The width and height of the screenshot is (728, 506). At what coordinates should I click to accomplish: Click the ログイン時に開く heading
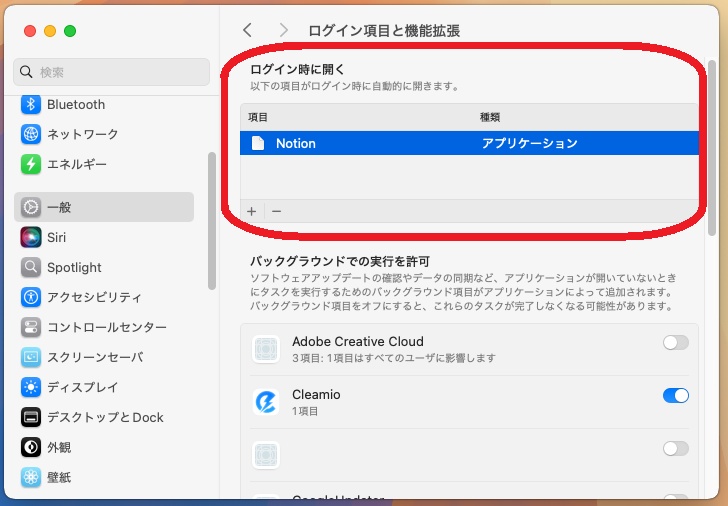[x=297, y=70]
